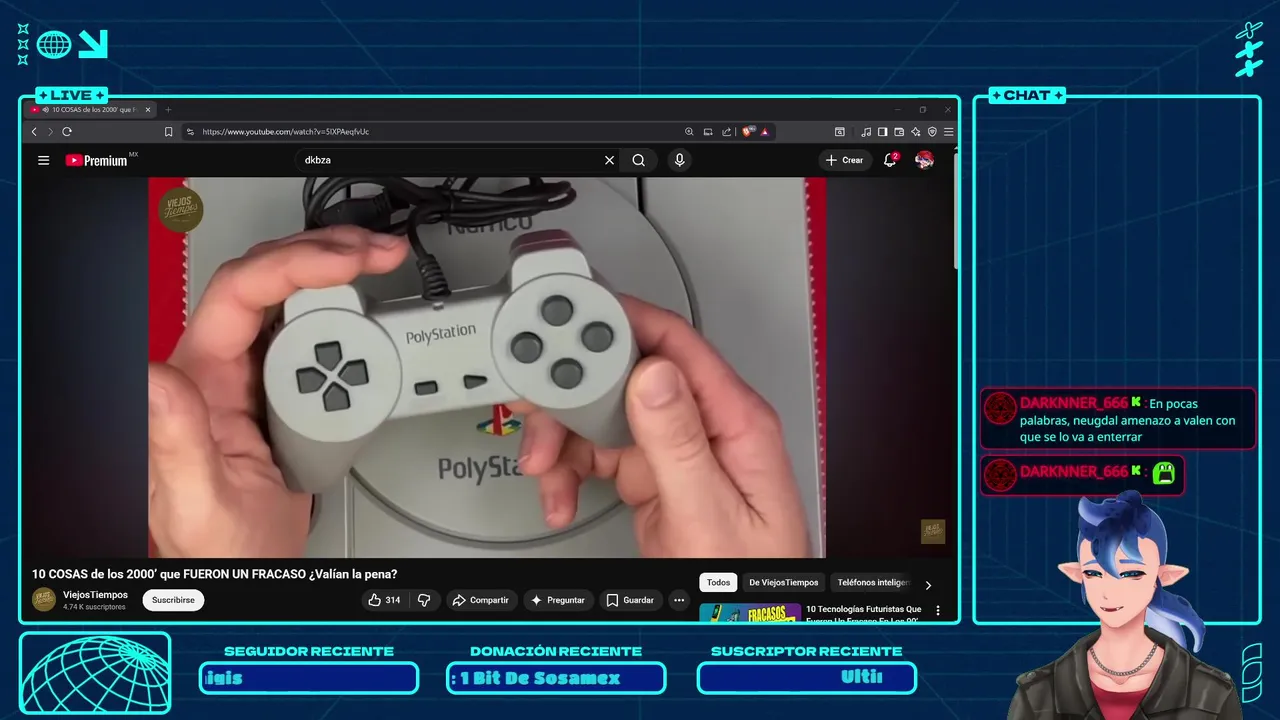Click the video title text
The width and height of the screenshot is (1280, 720).
click(215, 574)
